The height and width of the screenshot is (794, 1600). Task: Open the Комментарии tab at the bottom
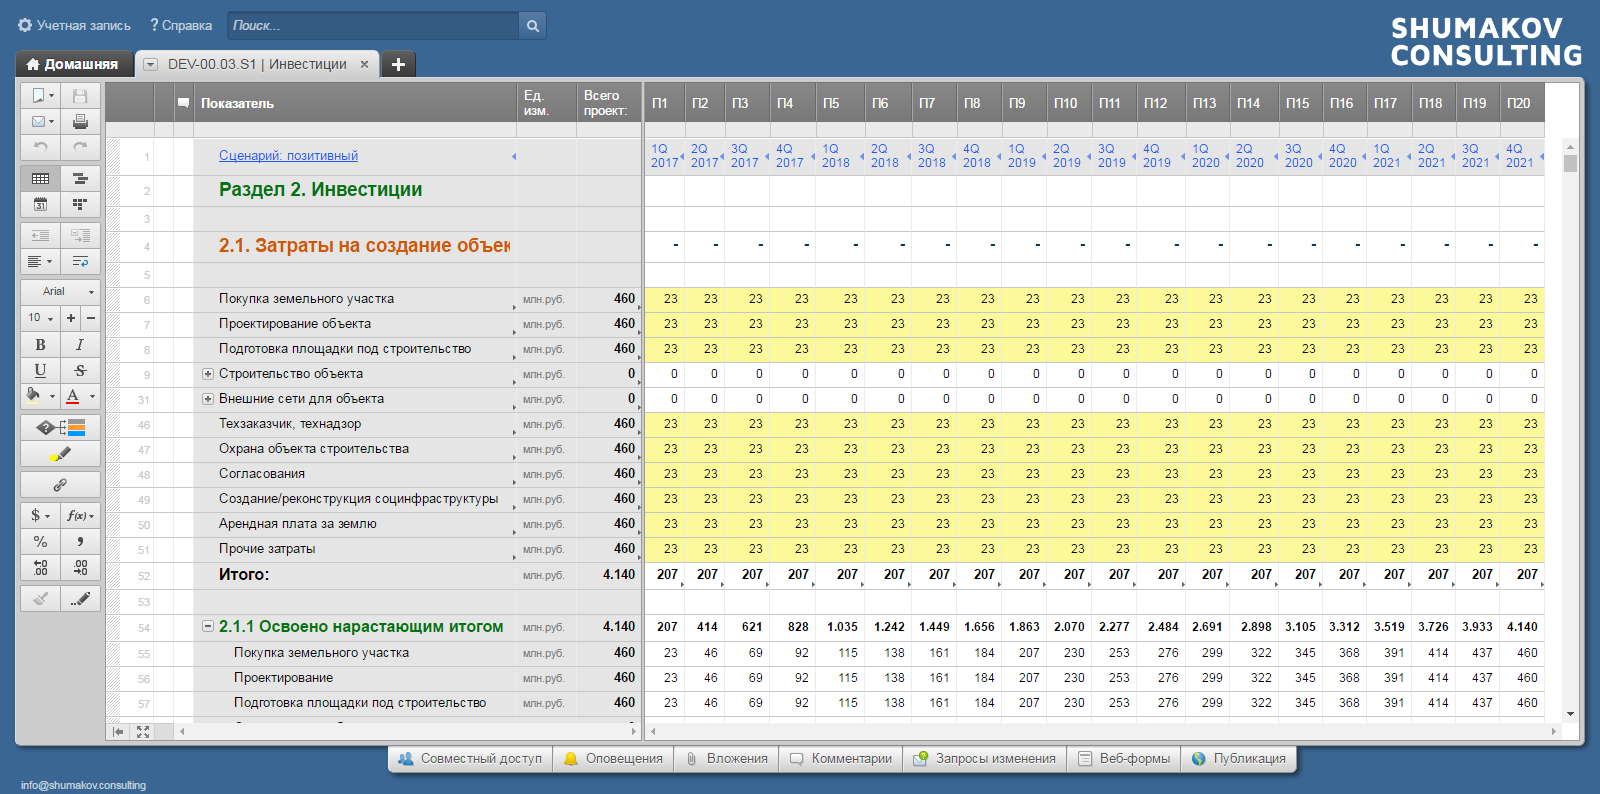(x=840, y=759)
